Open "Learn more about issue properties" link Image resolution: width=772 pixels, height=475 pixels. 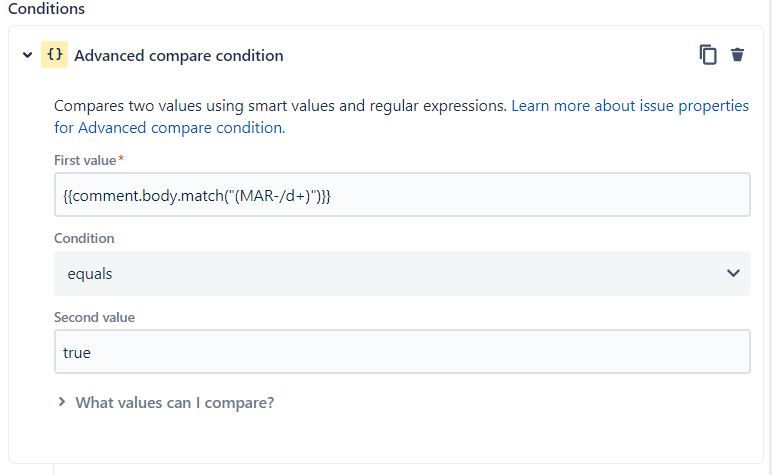[x=629, y=106]
